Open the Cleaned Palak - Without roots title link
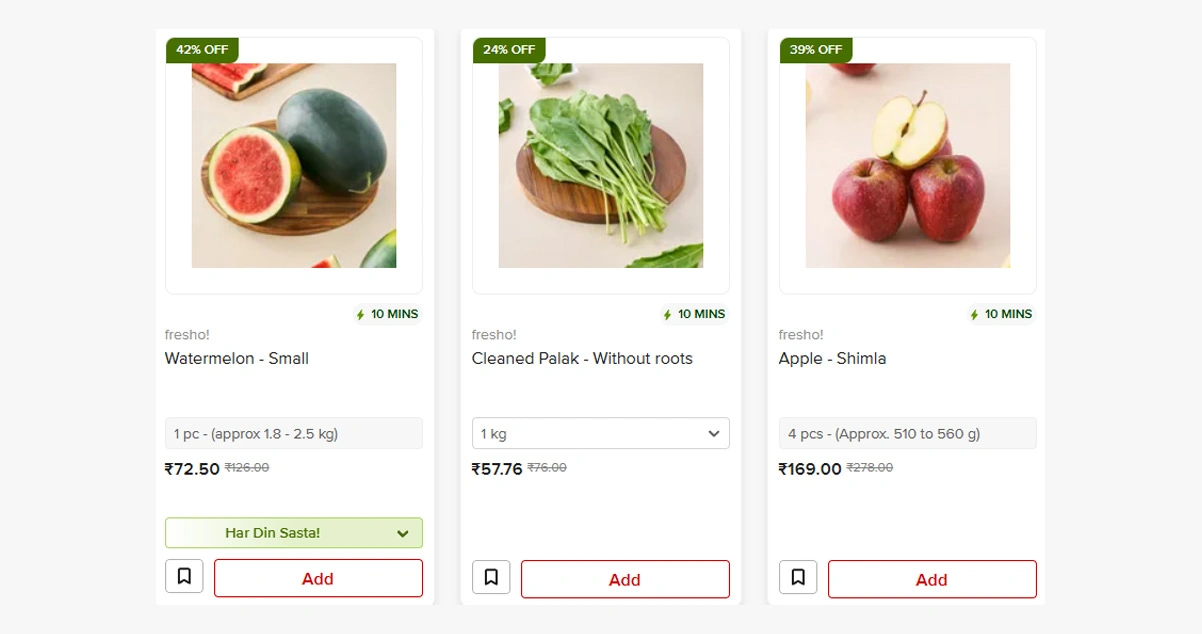Viewport: 1202px width, 634px height. tap(582, 358)
